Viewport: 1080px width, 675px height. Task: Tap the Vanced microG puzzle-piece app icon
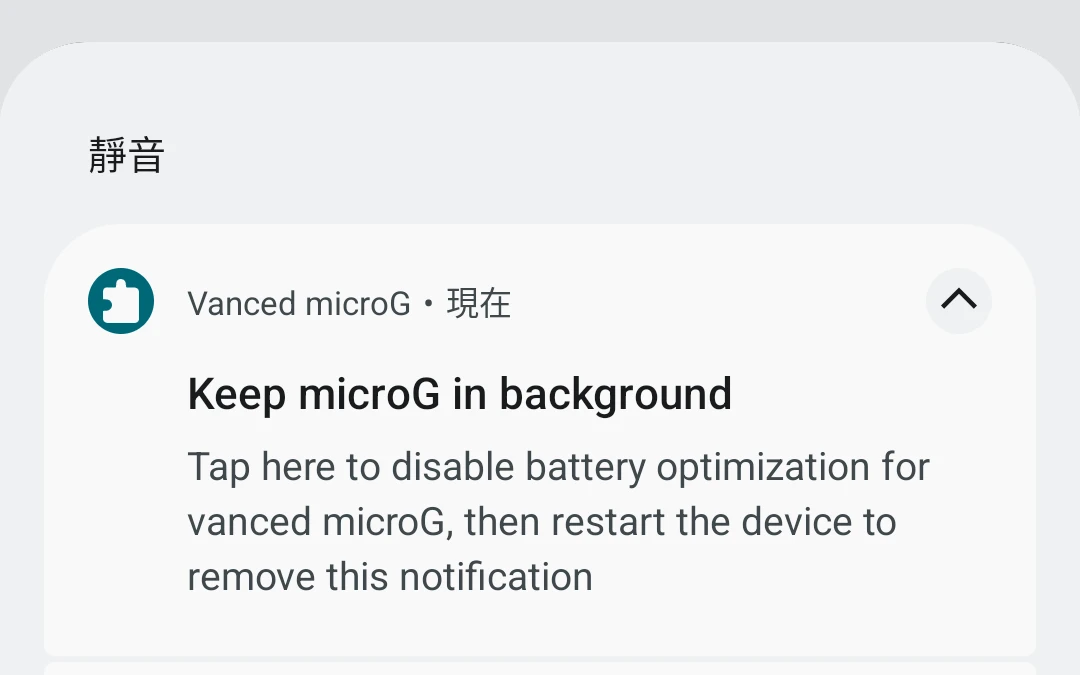121,301
